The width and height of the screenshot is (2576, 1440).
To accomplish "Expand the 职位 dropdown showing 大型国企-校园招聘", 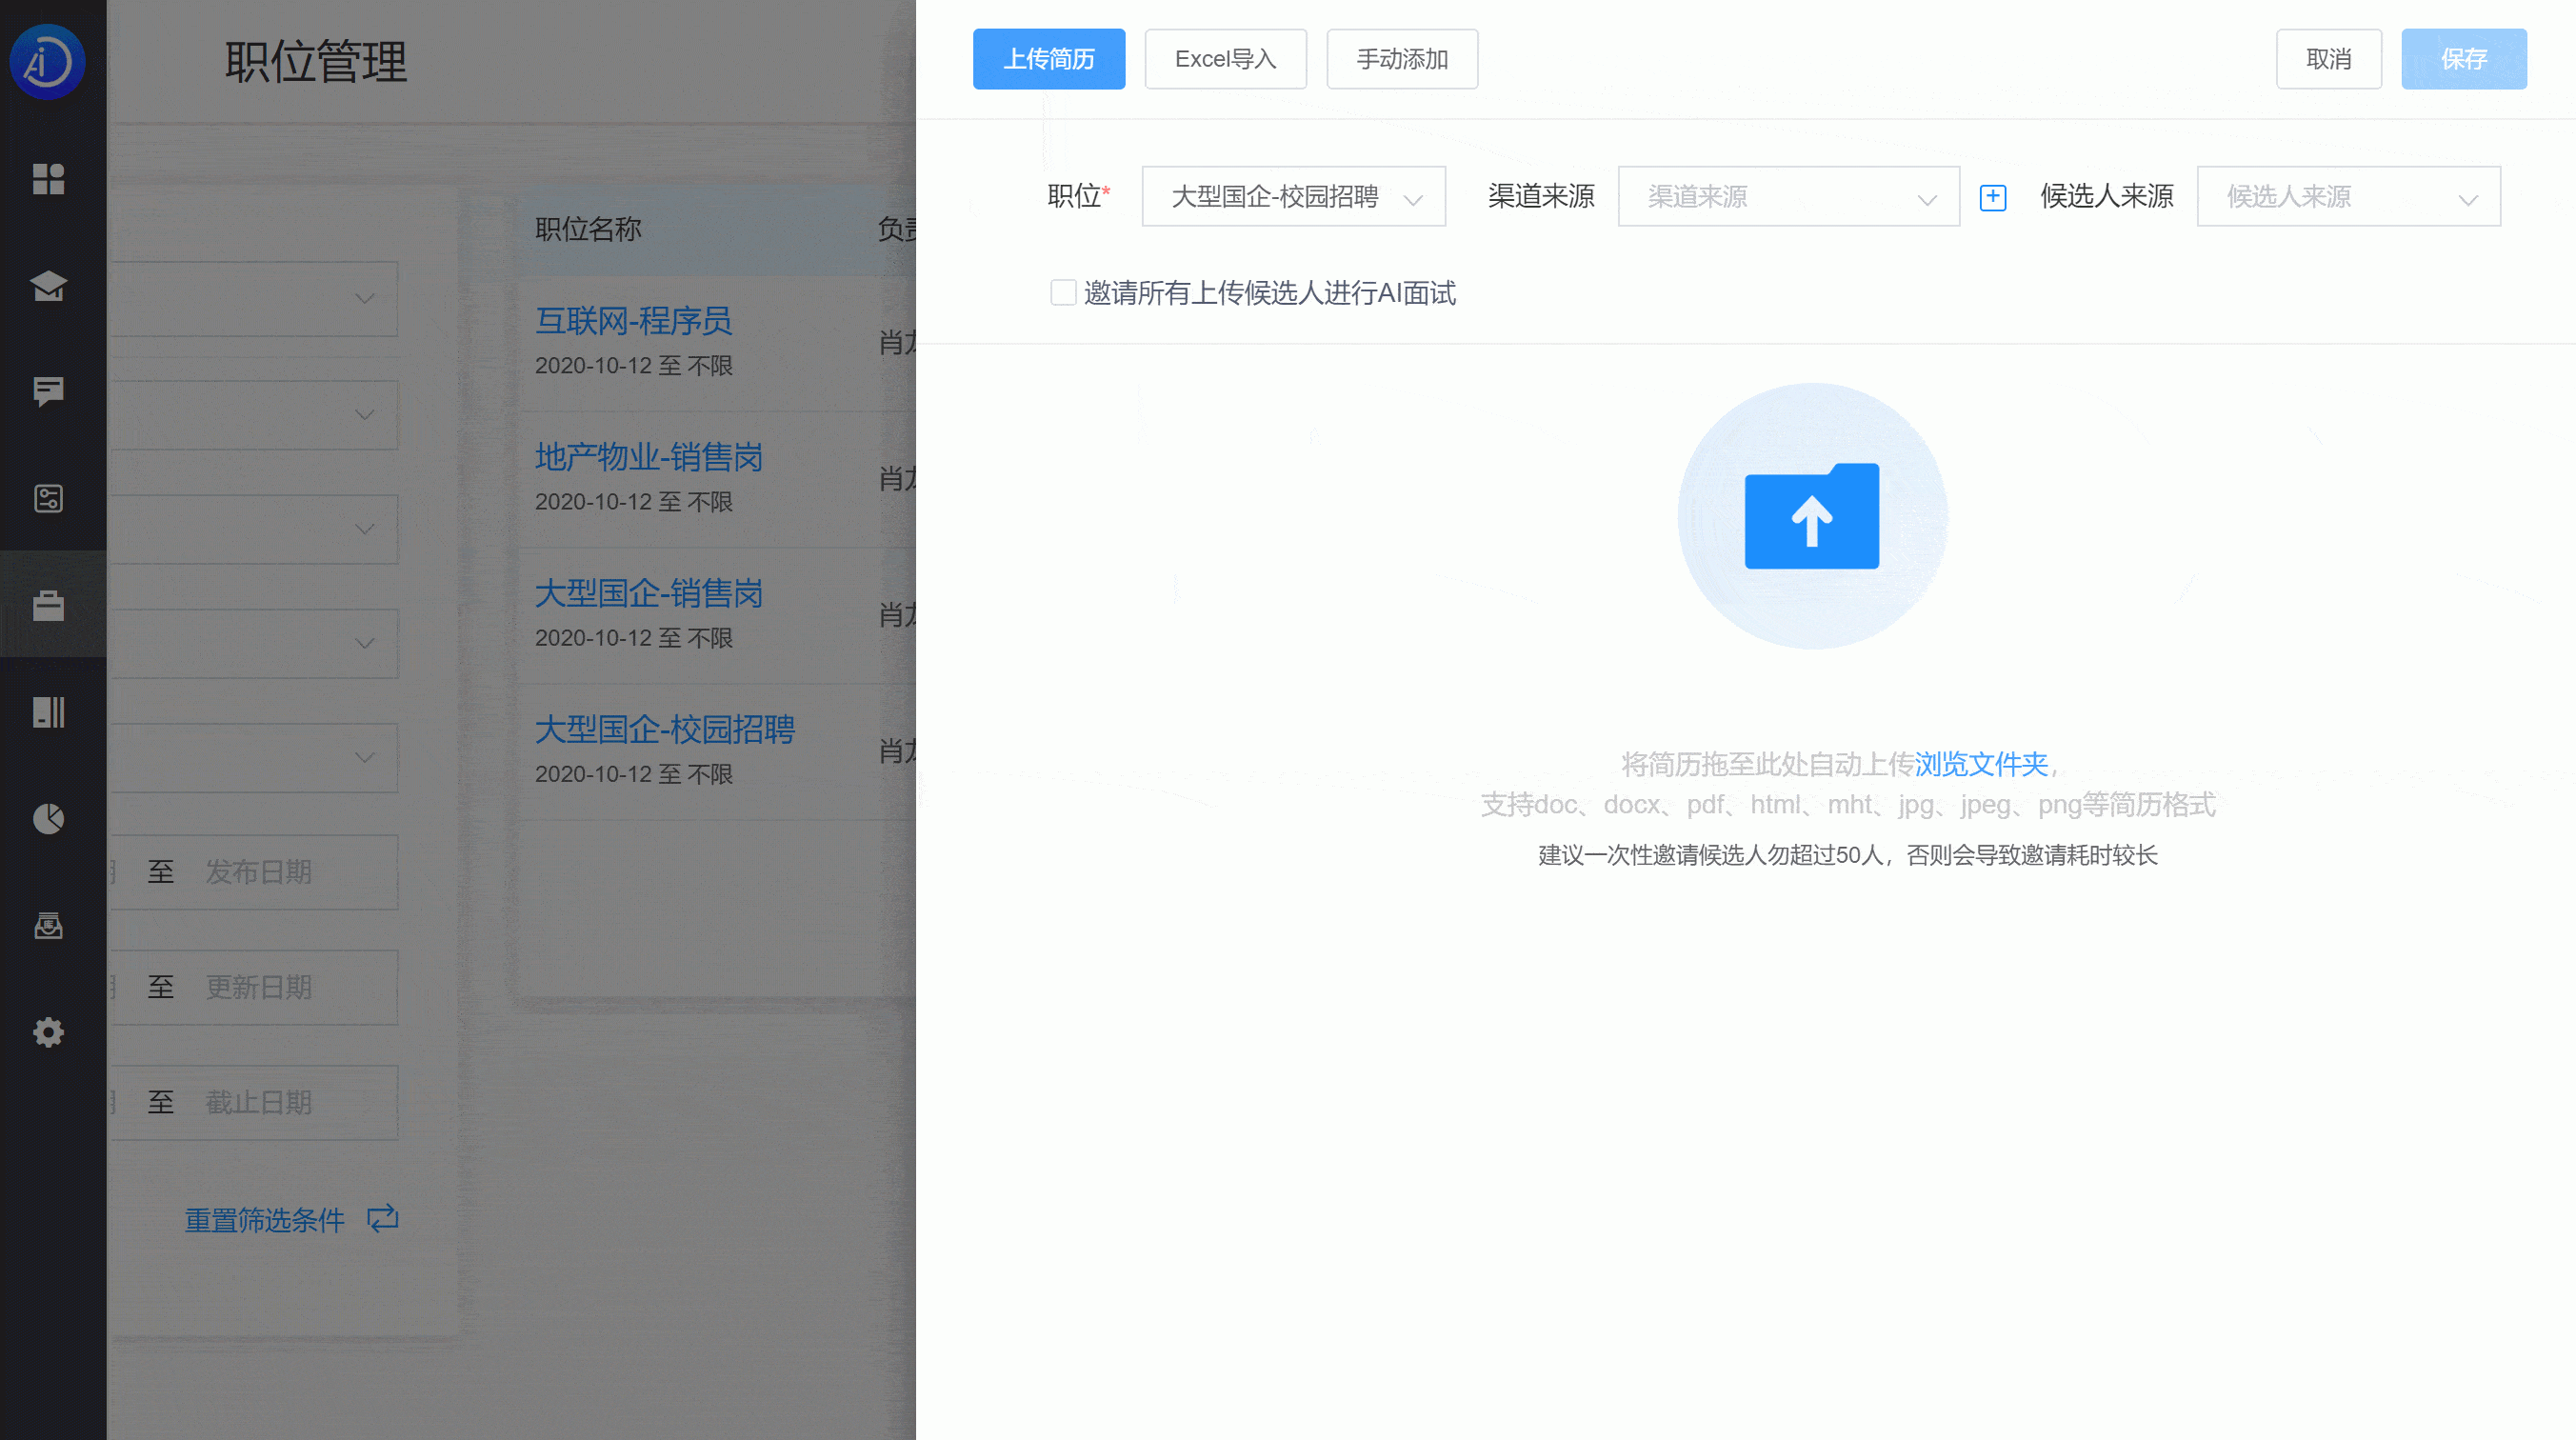I will click(x=1293, y=196).
